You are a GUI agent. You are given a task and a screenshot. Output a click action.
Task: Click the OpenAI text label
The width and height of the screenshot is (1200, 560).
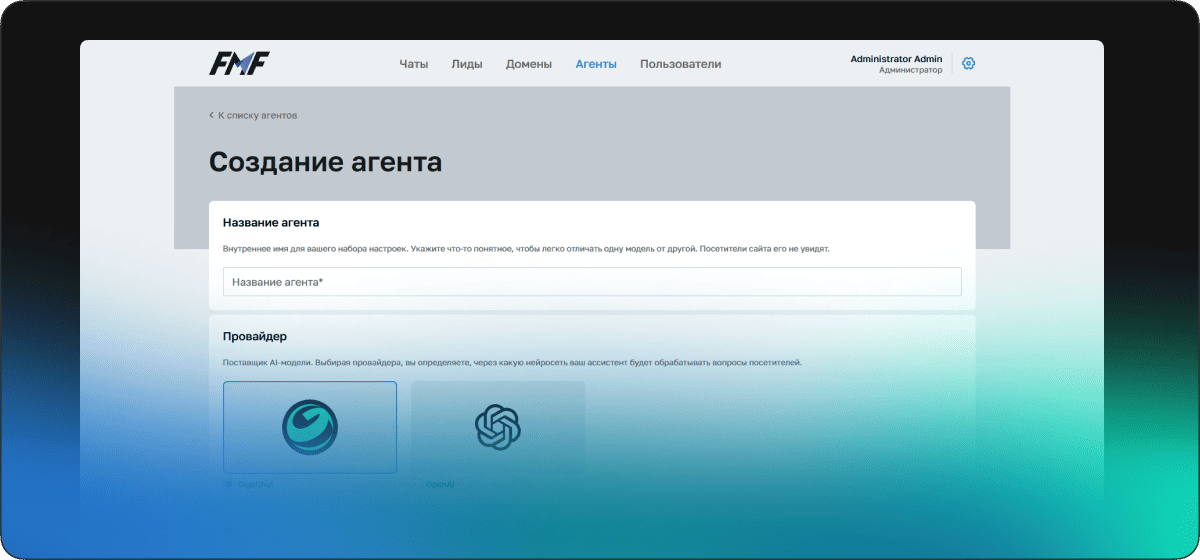point(440,484)
